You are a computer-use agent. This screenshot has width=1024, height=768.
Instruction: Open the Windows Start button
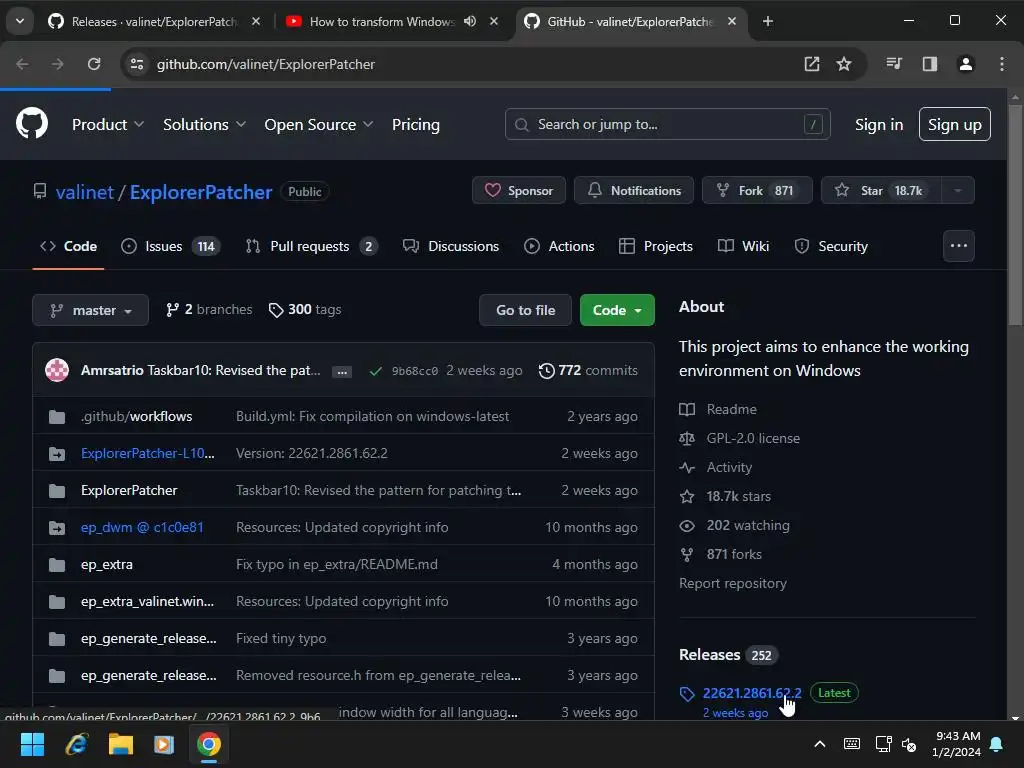(x=32, y=744)
